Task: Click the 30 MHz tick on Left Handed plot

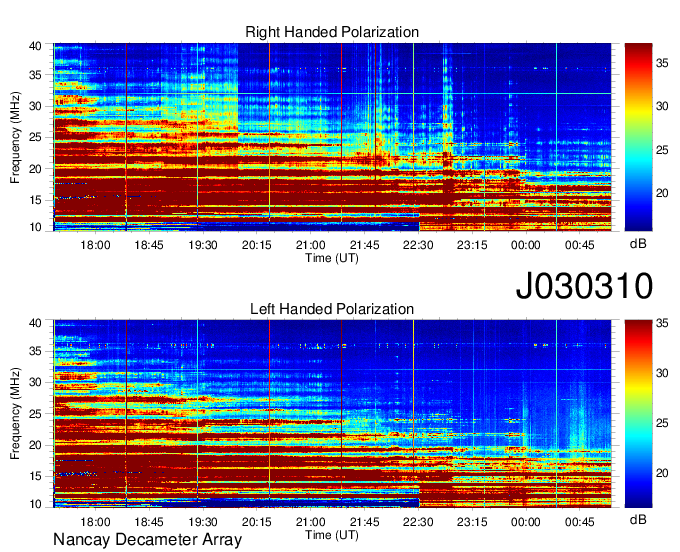Action: (35, 383)
